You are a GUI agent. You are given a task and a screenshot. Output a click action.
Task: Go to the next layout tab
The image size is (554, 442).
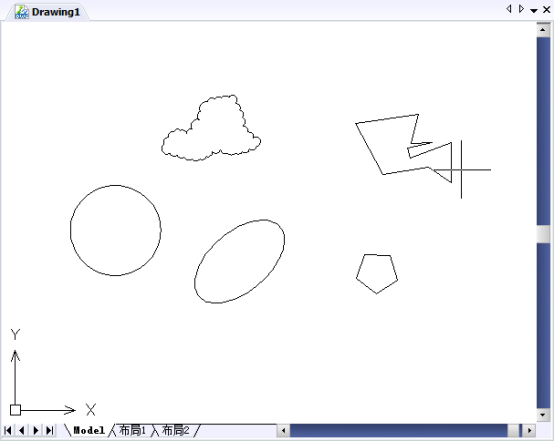coord(36,430)
